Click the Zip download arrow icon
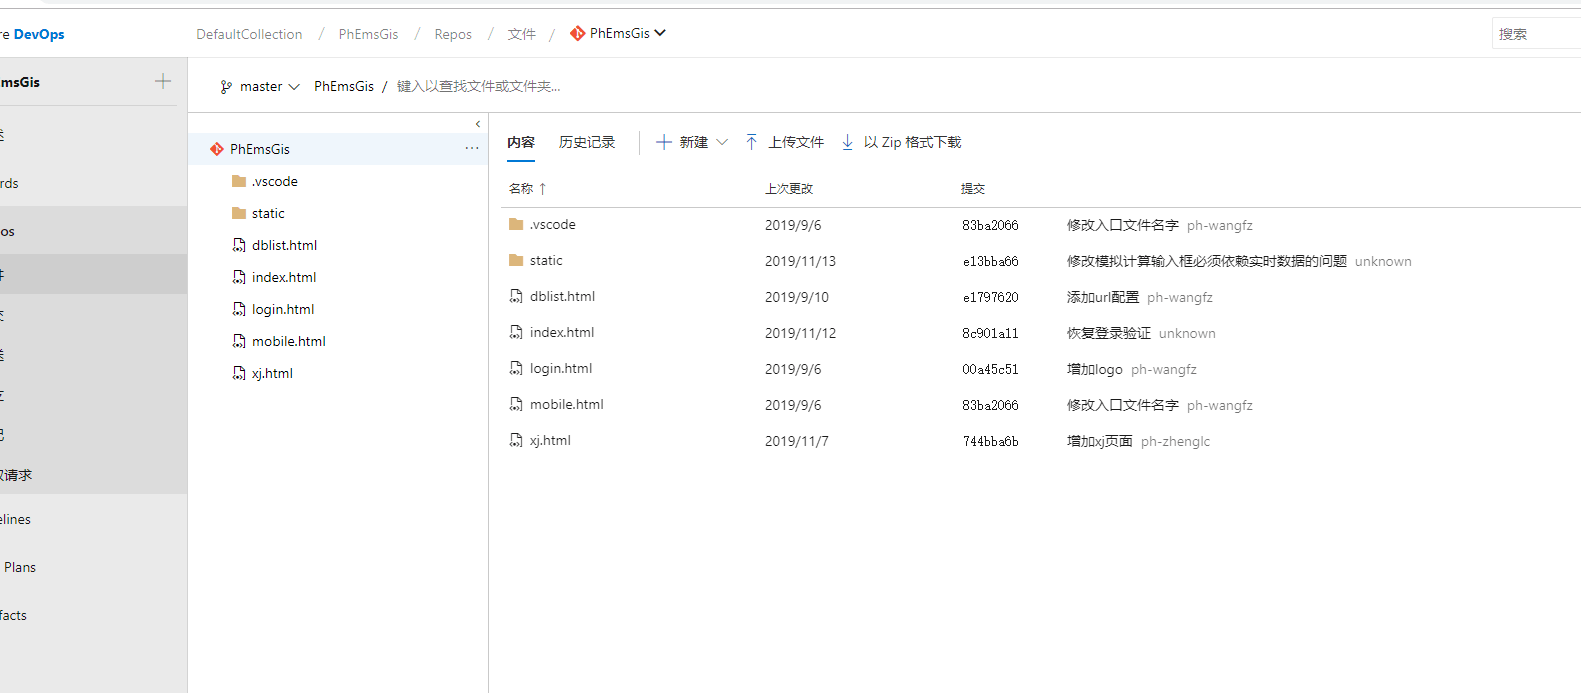 coord(848,142)
